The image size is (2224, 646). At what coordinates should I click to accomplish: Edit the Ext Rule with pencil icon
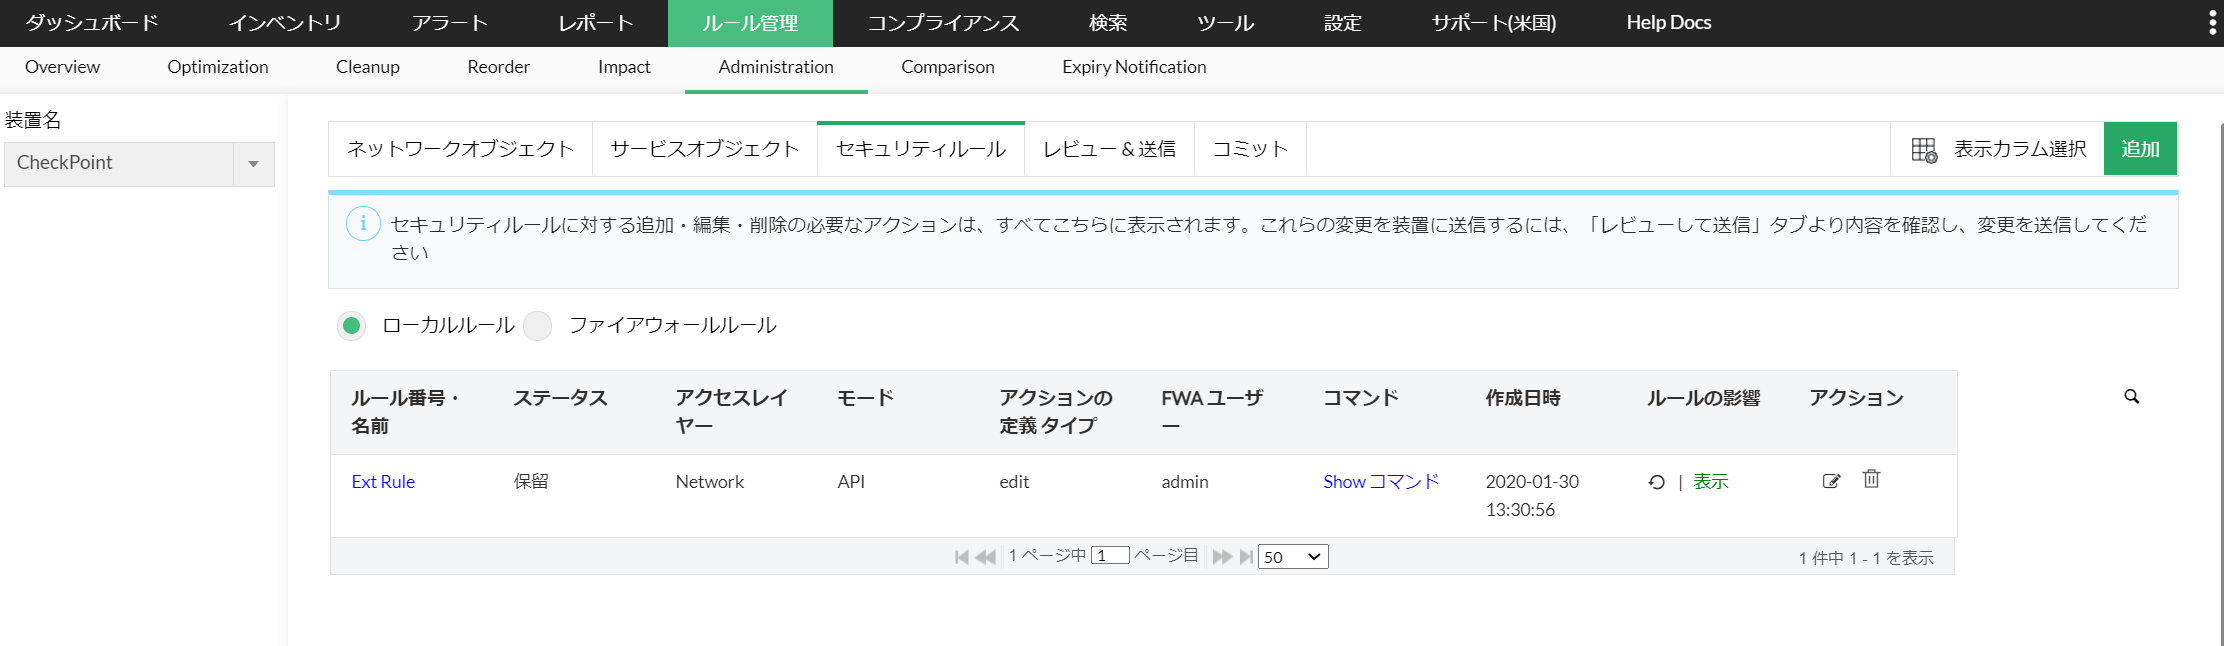1831,481
